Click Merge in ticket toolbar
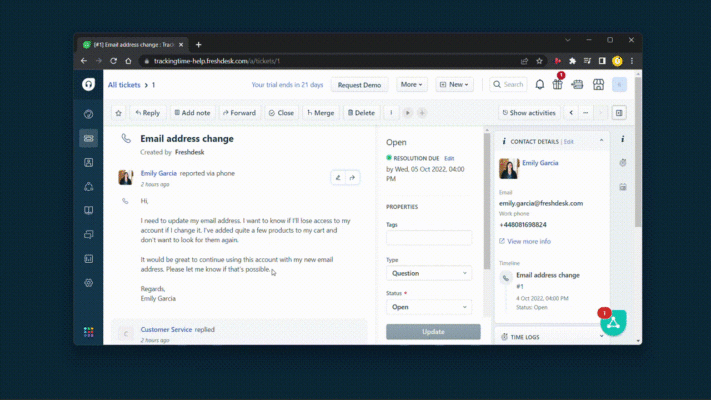This screenshot has height=400, width=711. (x=321, y=113)
